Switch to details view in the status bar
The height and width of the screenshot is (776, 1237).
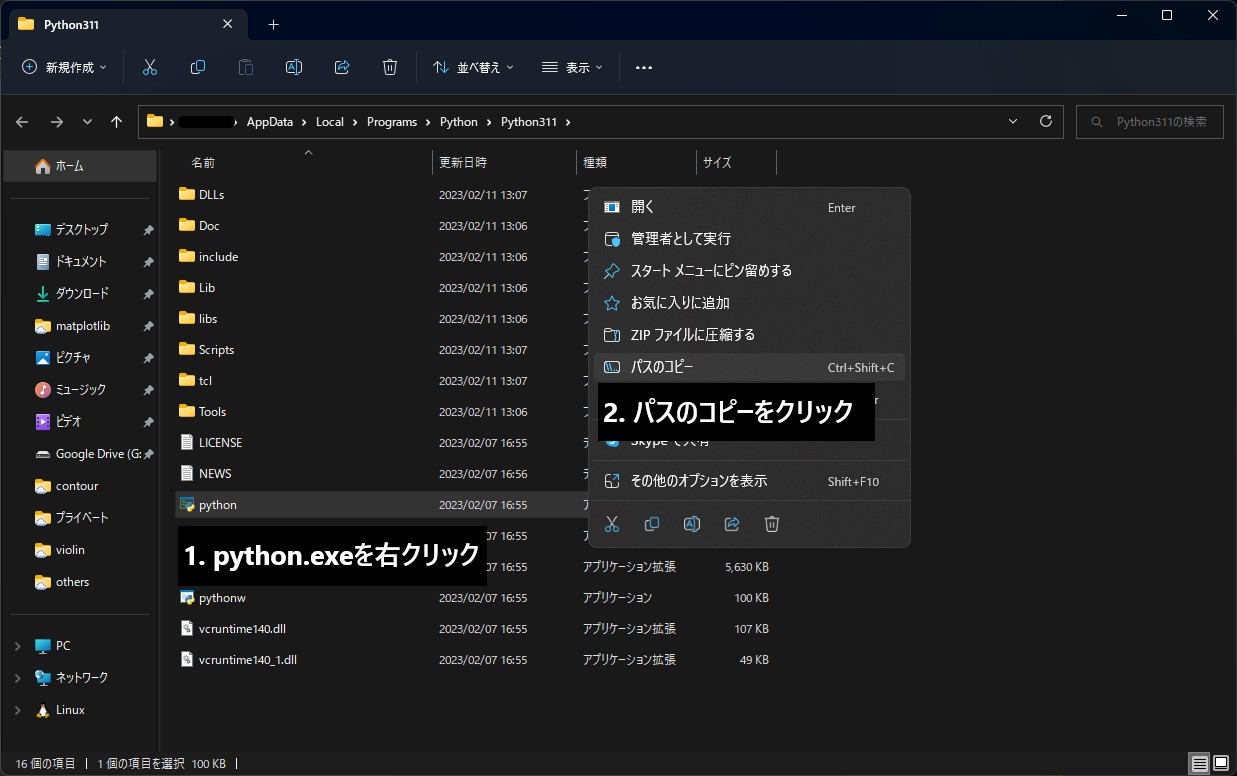[1198, 763]
